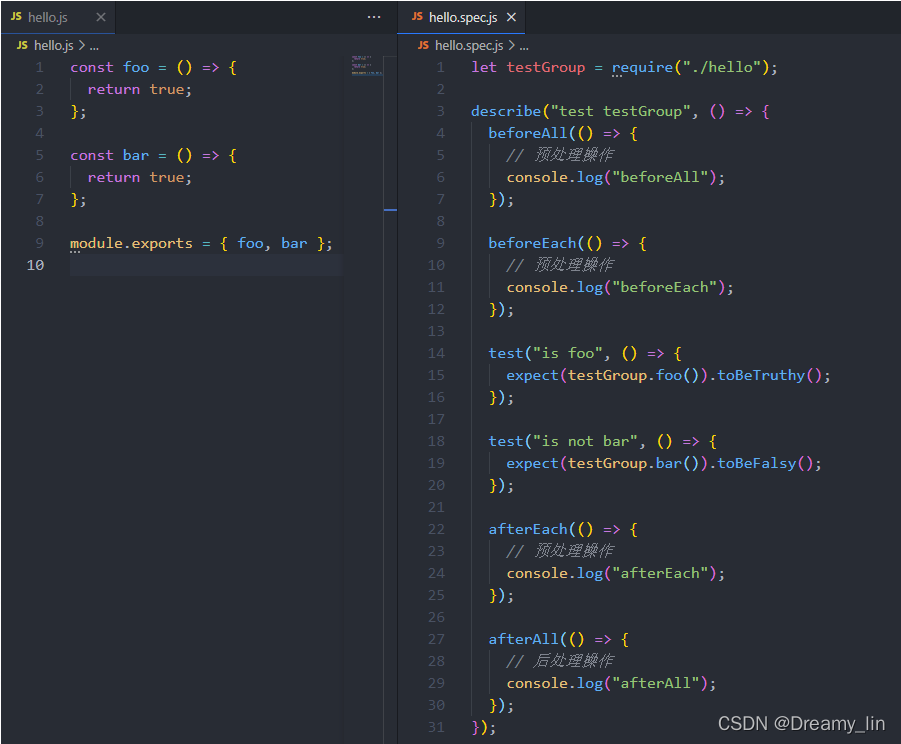This screenshot has width=901, height=744.
Task: Close the hello.js tab
Action: (x=101, y=17)
